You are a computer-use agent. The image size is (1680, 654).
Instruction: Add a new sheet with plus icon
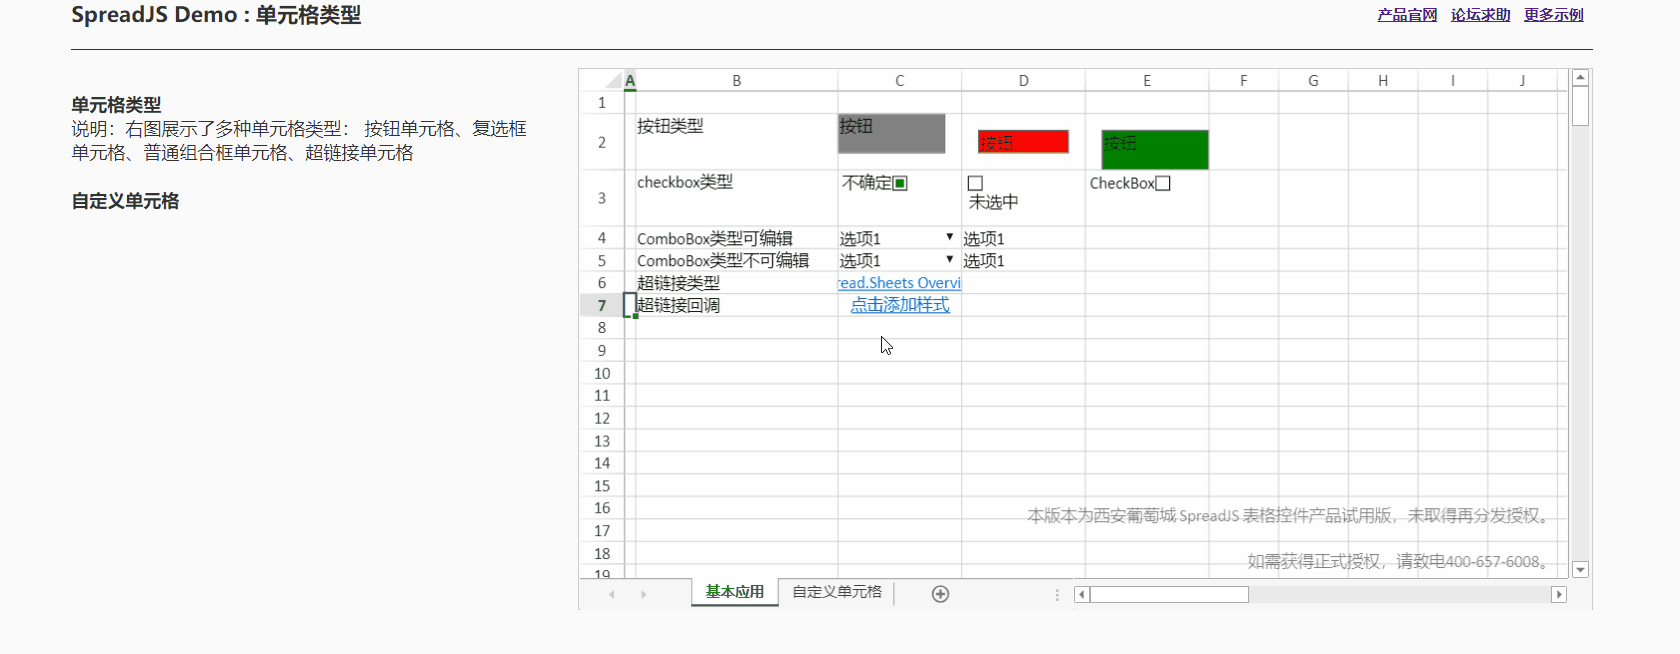click(x=940, y=594)
